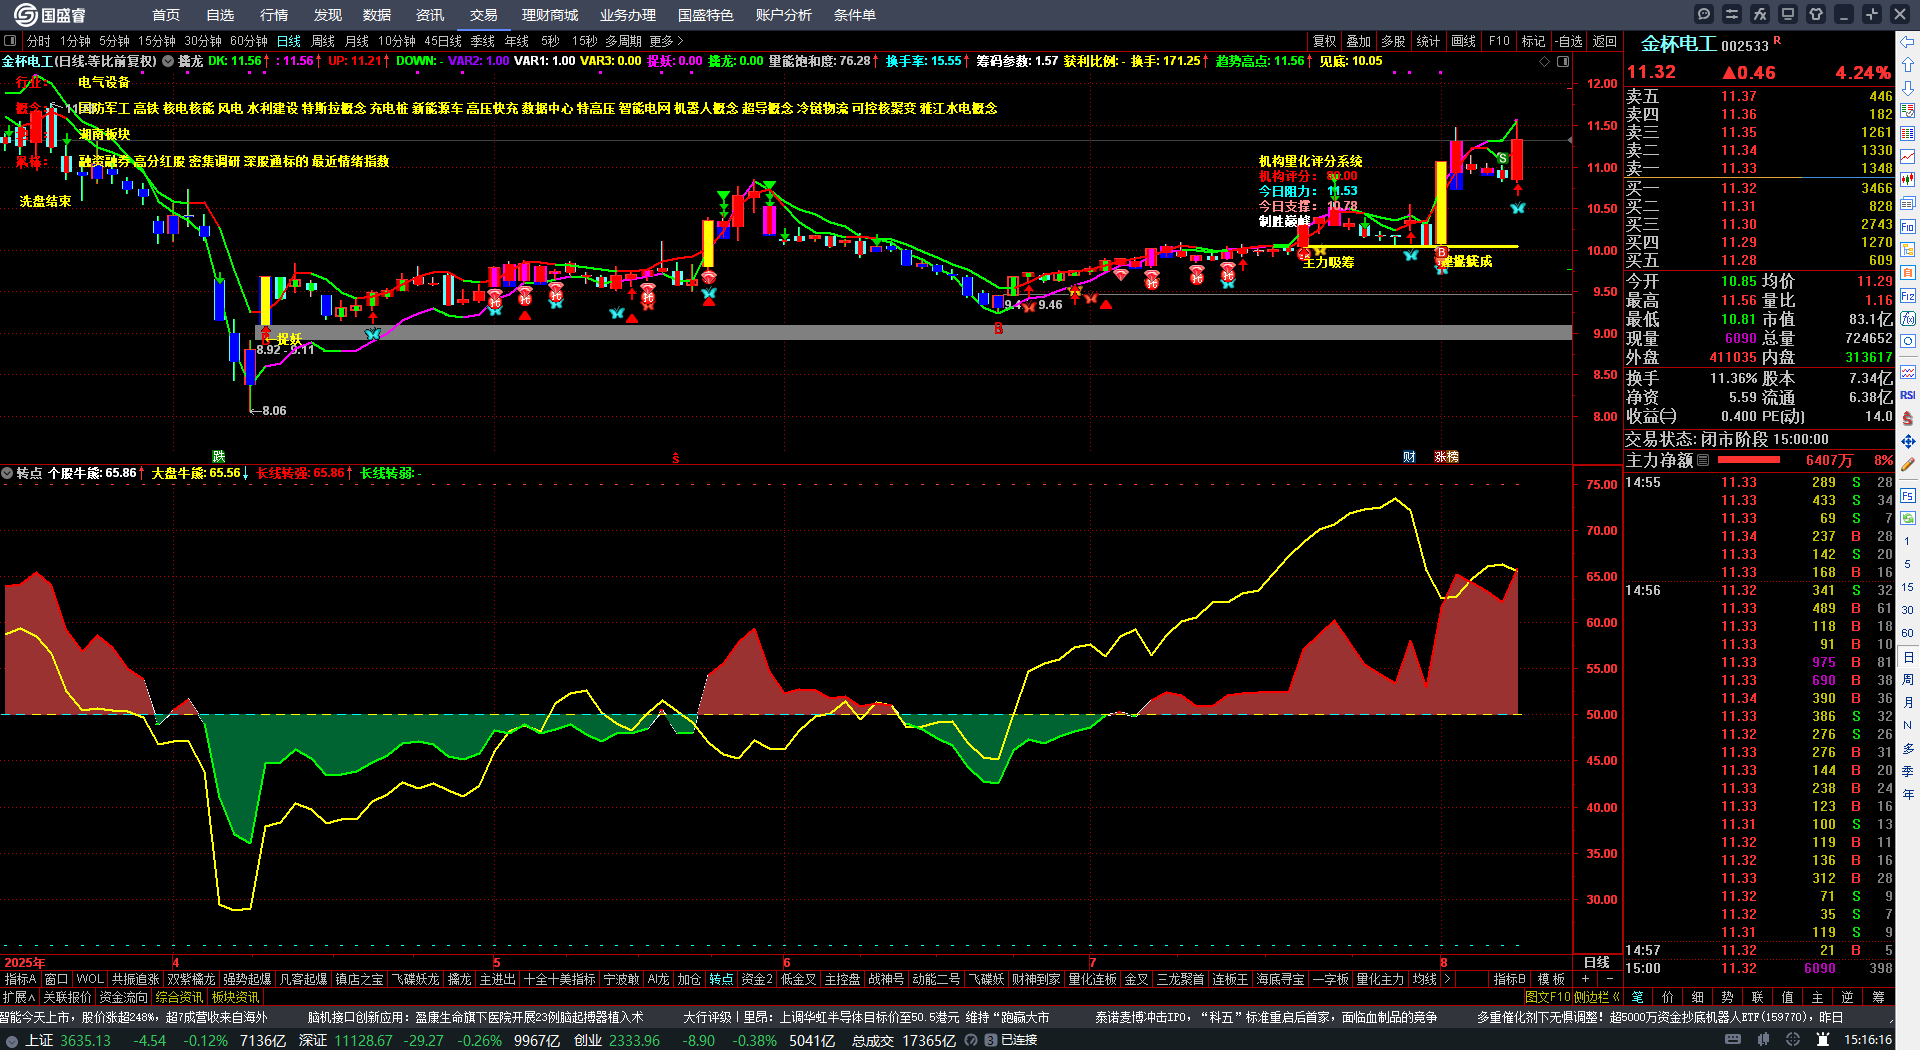Open the f(x) formula manager sidebar icon

tap(1908, 319)
